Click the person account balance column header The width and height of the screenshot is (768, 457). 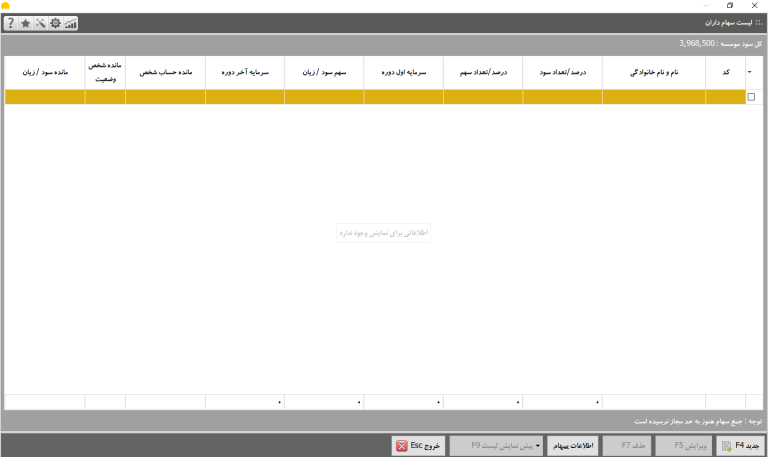166,72
